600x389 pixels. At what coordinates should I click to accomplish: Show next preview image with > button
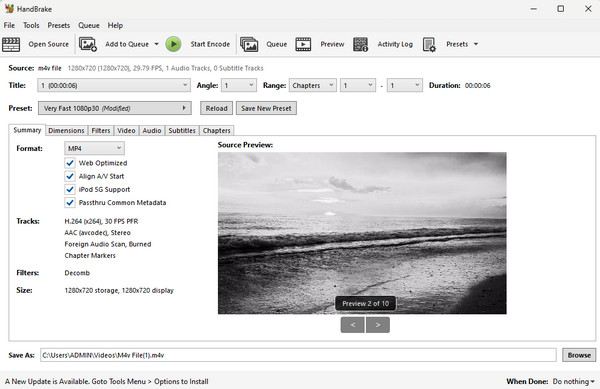378,325
